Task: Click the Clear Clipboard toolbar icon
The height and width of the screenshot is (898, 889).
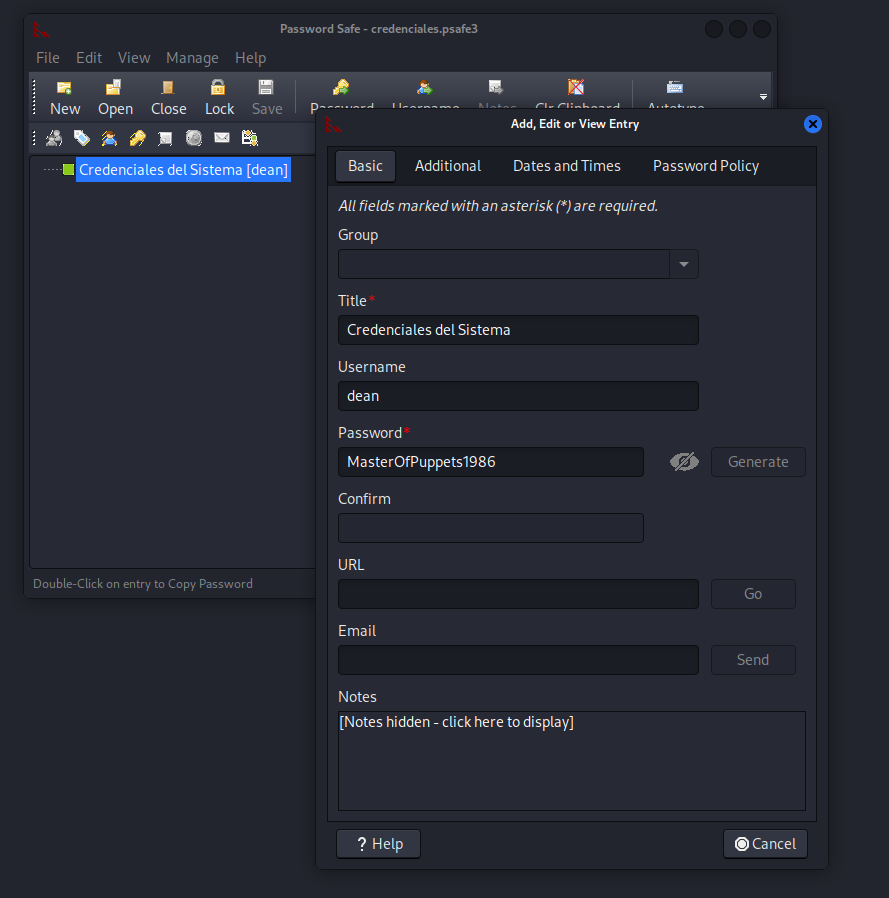Action: click(577, 89)
